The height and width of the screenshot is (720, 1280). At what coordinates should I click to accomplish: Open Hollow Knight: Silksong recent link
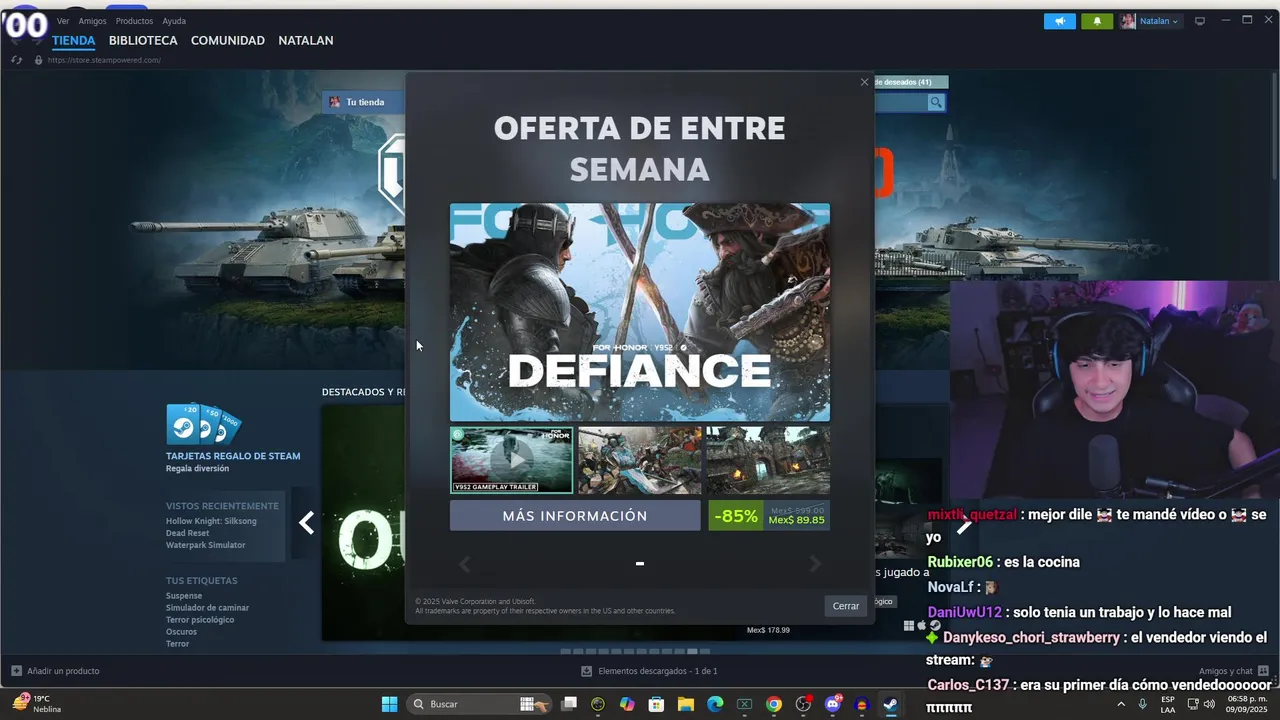pyautogui.click(x=211, y=521)
